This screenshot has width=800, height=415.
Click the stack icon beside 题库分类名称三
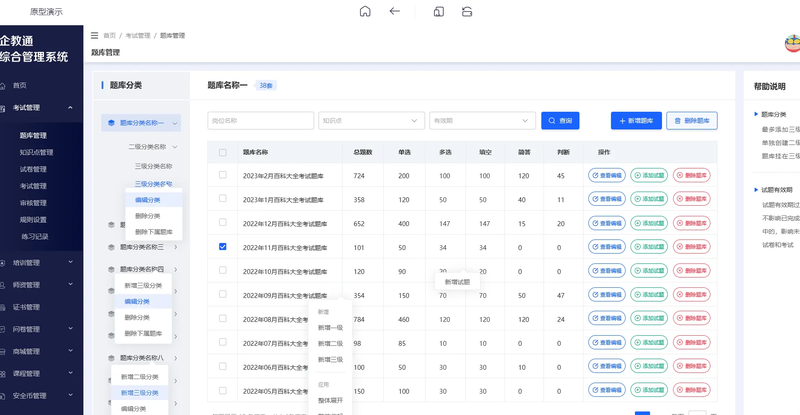(111, 247)
